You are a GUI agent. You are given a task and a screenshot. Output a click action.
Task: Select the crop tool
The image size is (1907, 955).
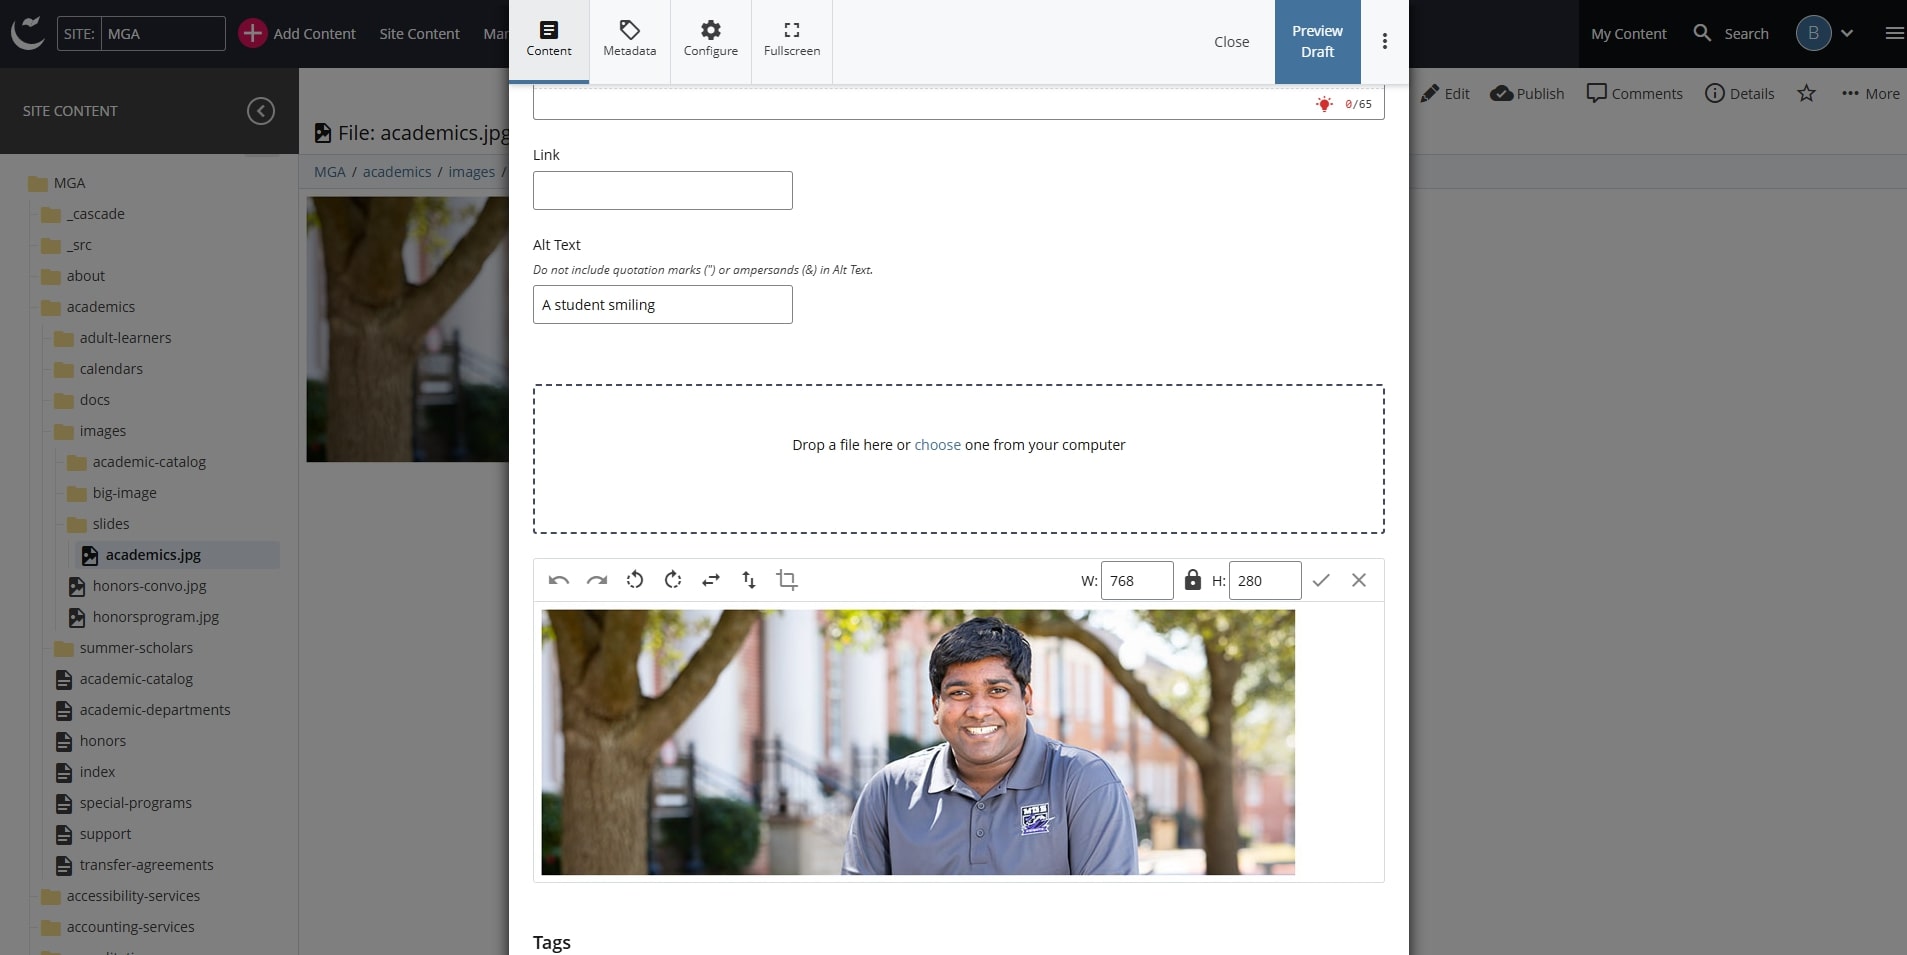click(787, 580)
